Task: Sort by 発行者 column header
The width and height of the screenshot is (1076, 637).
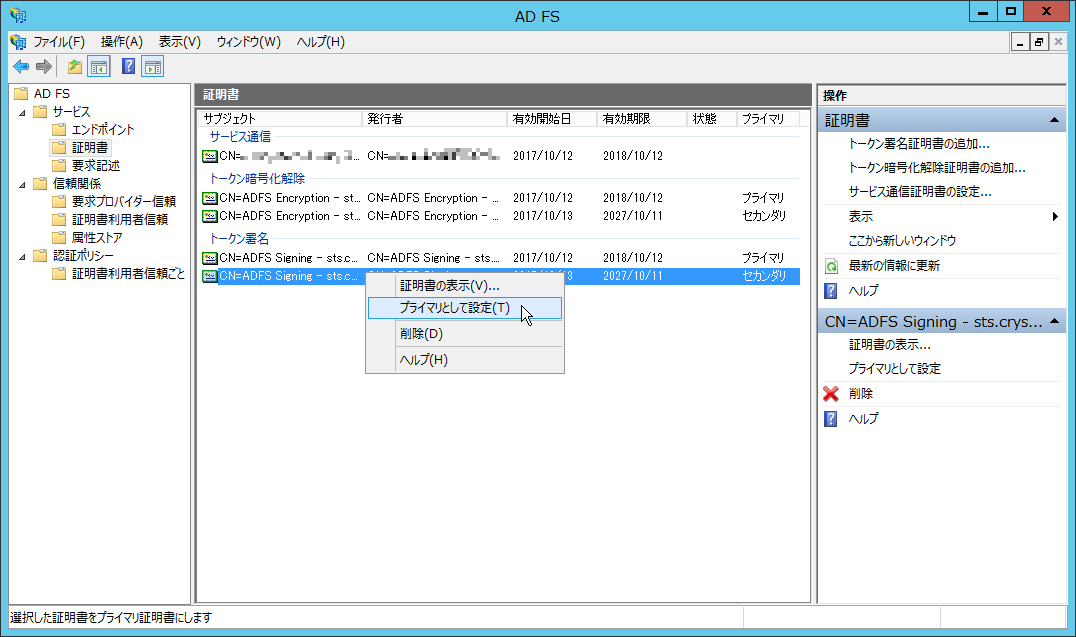Action: [434, 119]
